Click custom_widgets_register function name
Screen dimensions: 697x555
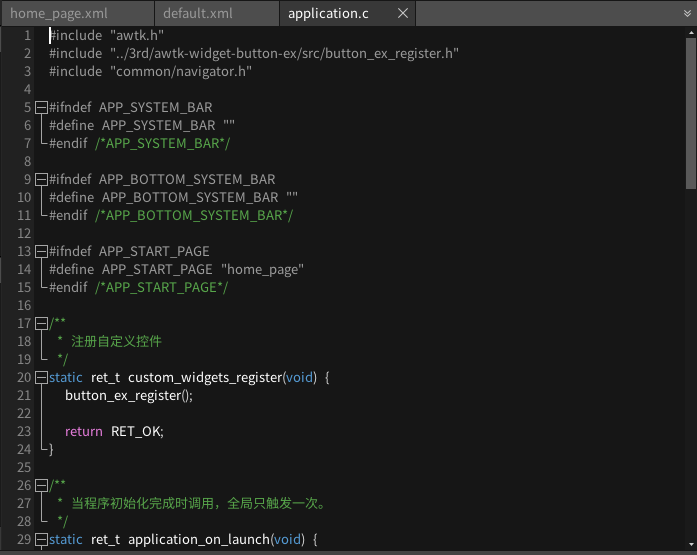click(205, 377)
